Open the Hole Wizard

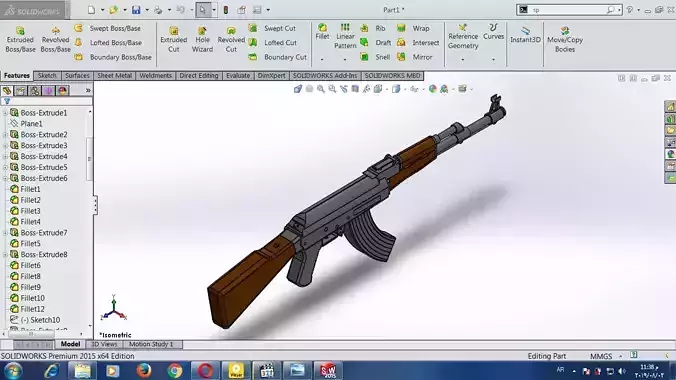pyautogui.click(x=202, y=39)
